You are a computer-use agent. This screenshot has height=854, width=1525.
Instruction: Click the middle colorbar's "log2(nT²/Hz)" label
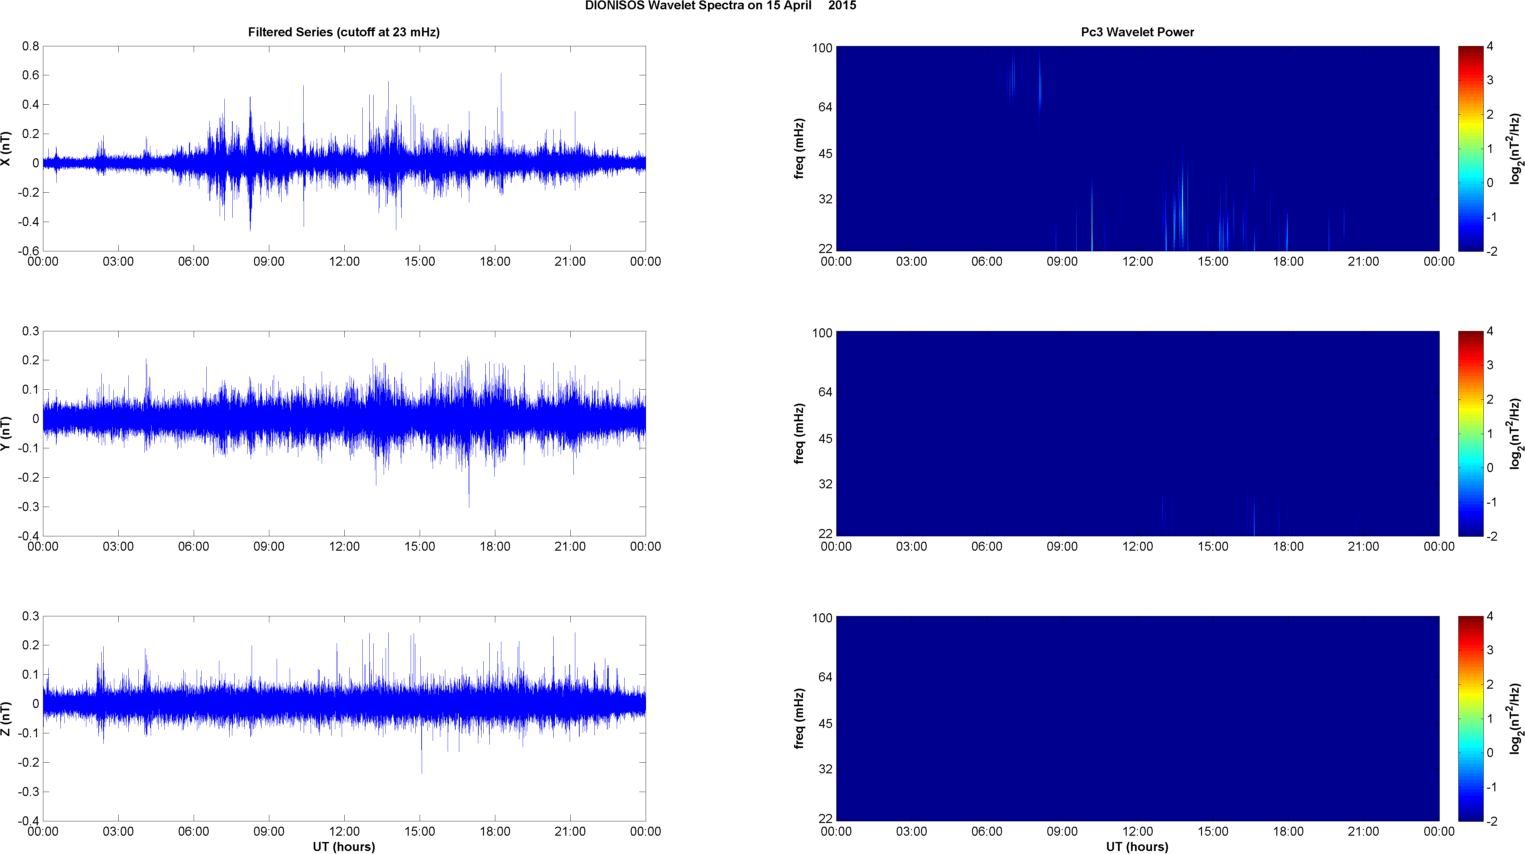tap(1516, 433)
